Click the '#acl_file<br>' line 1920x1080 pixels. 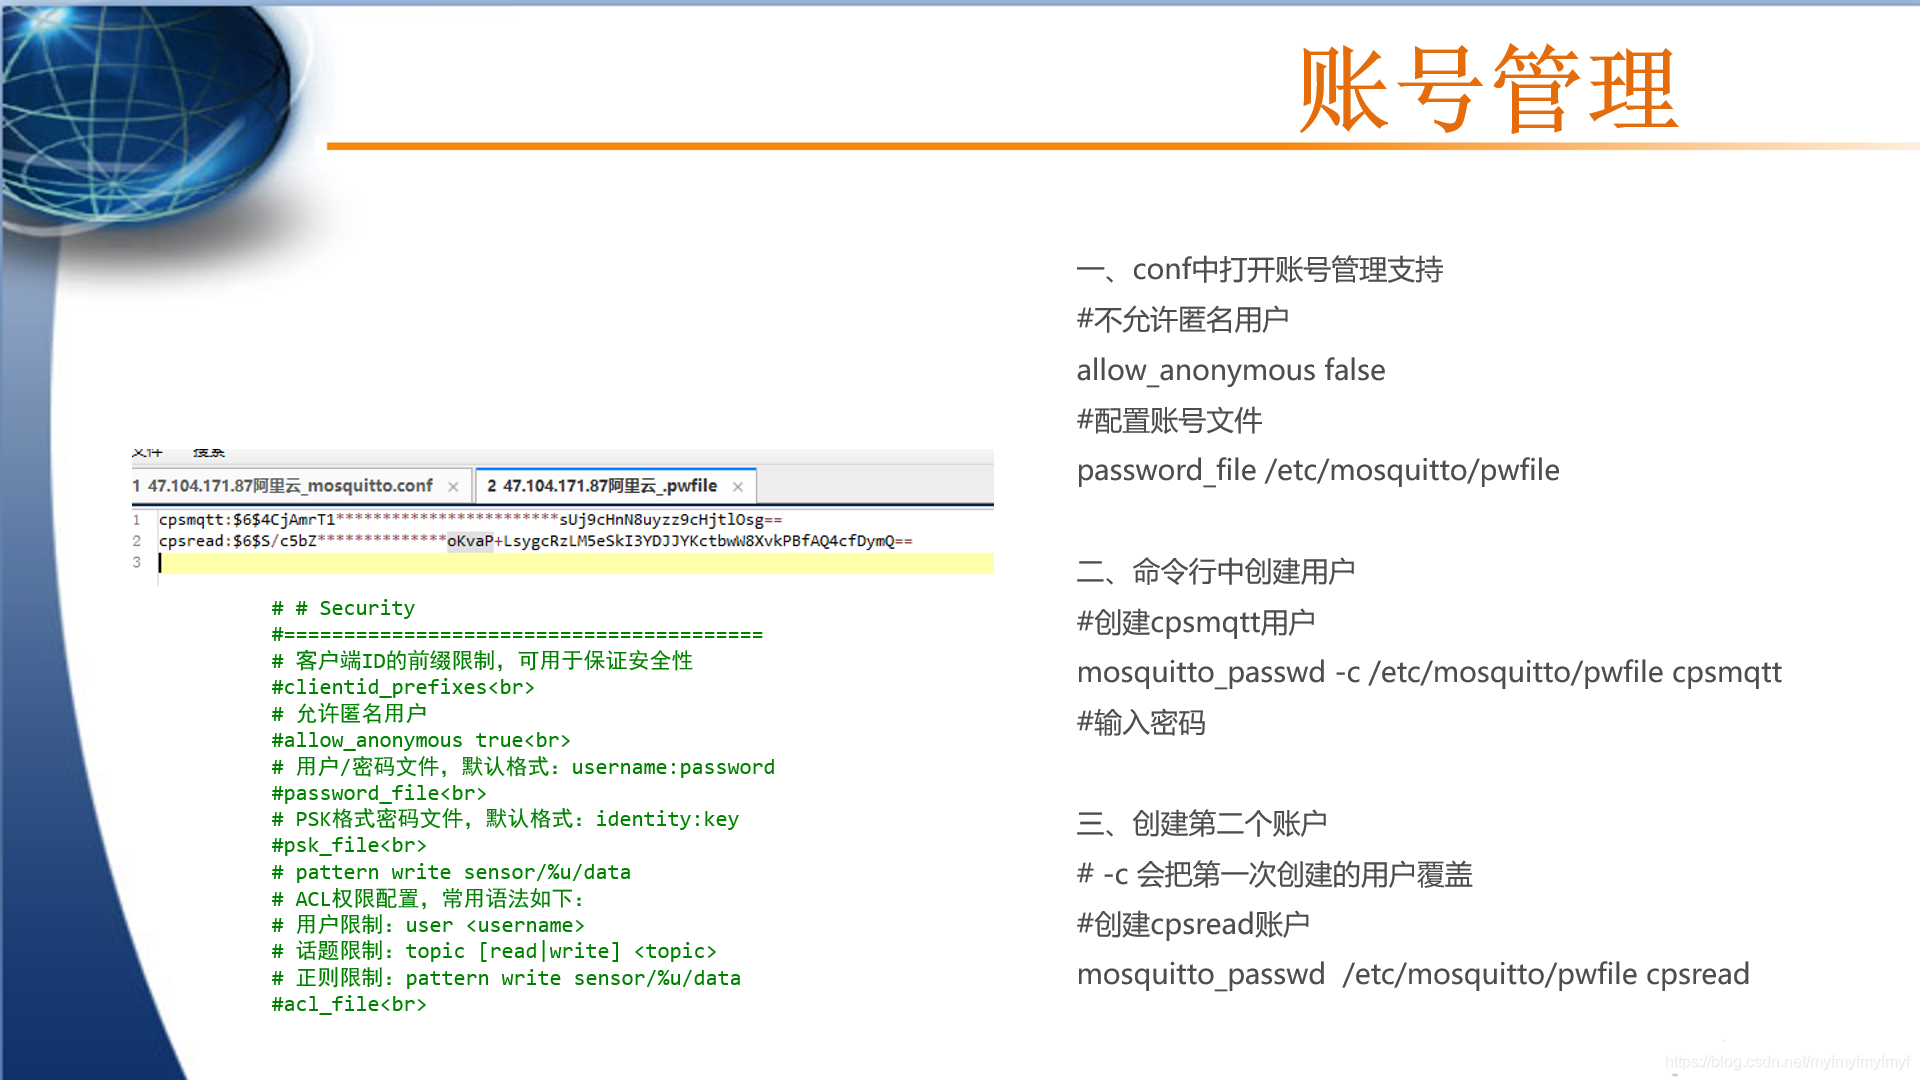[349, 1004]
